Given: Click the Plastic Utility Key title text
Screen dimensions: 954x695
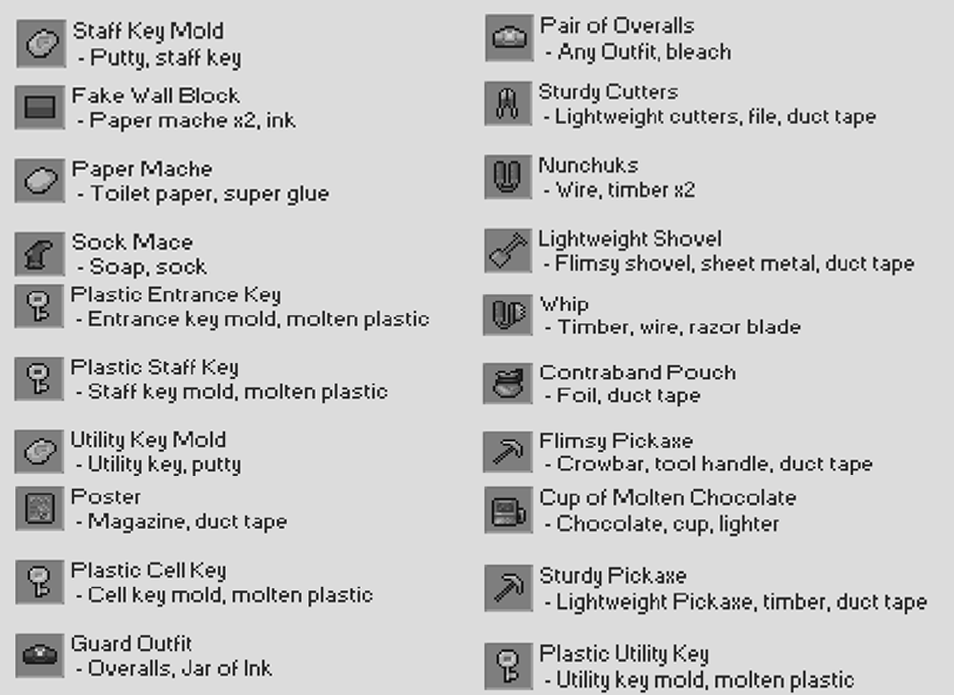Looking at the screenshot, I should pos(624,655).
